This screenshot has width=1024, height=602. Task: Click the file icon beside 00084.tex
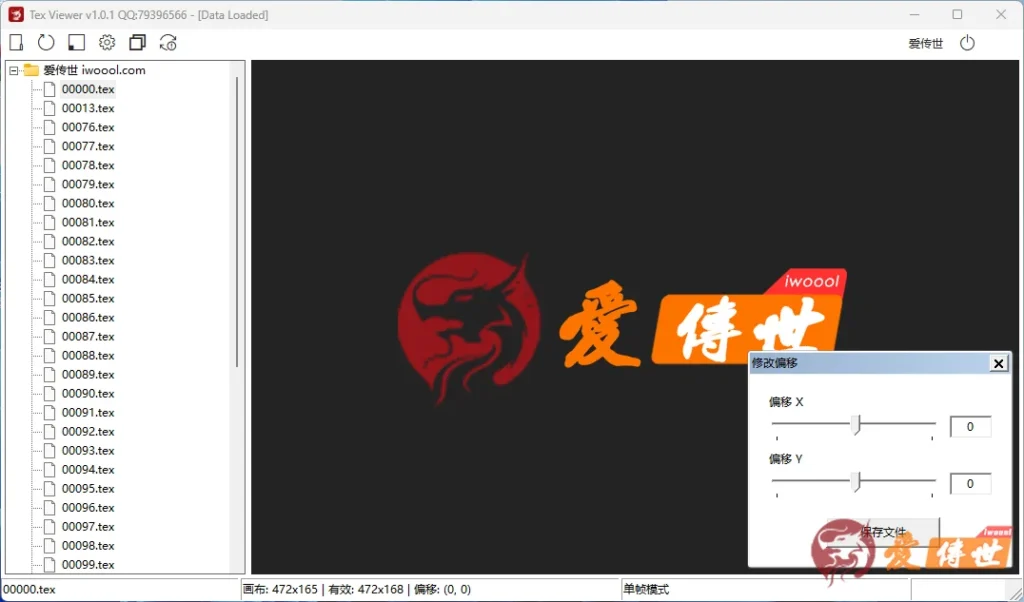[x=50, y=279]
